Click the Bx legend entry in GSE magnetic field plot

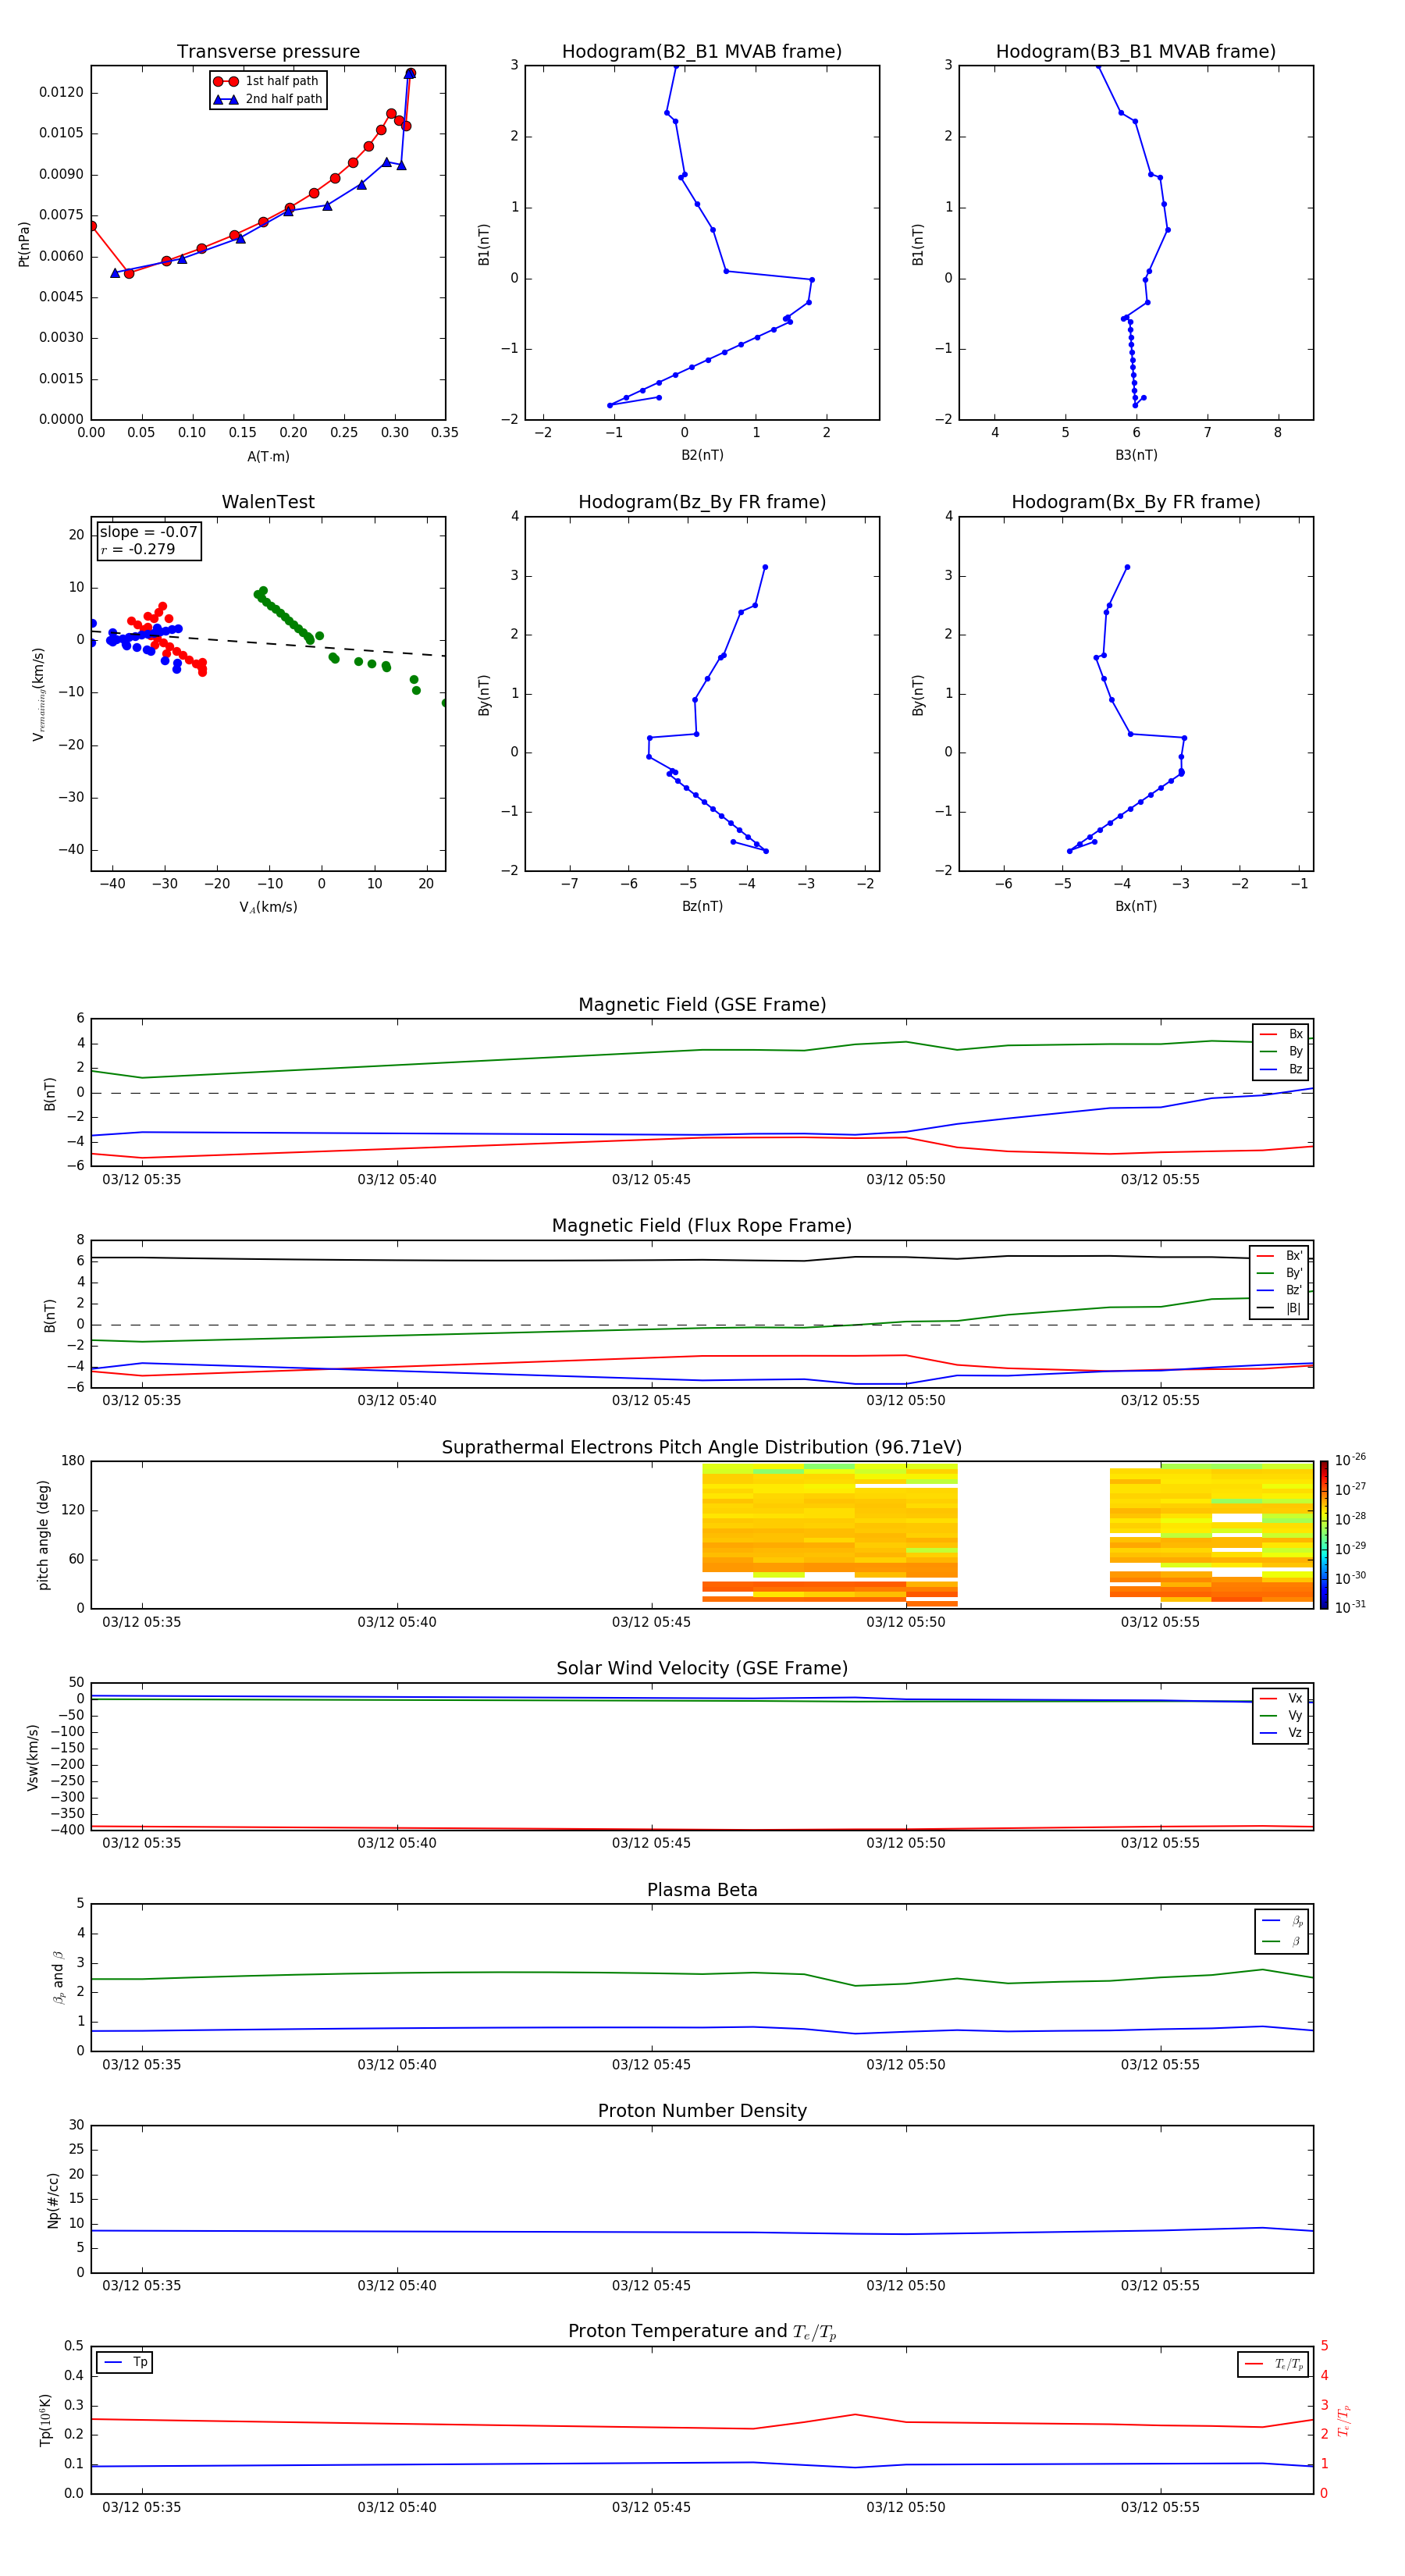pos(1281,1035)
